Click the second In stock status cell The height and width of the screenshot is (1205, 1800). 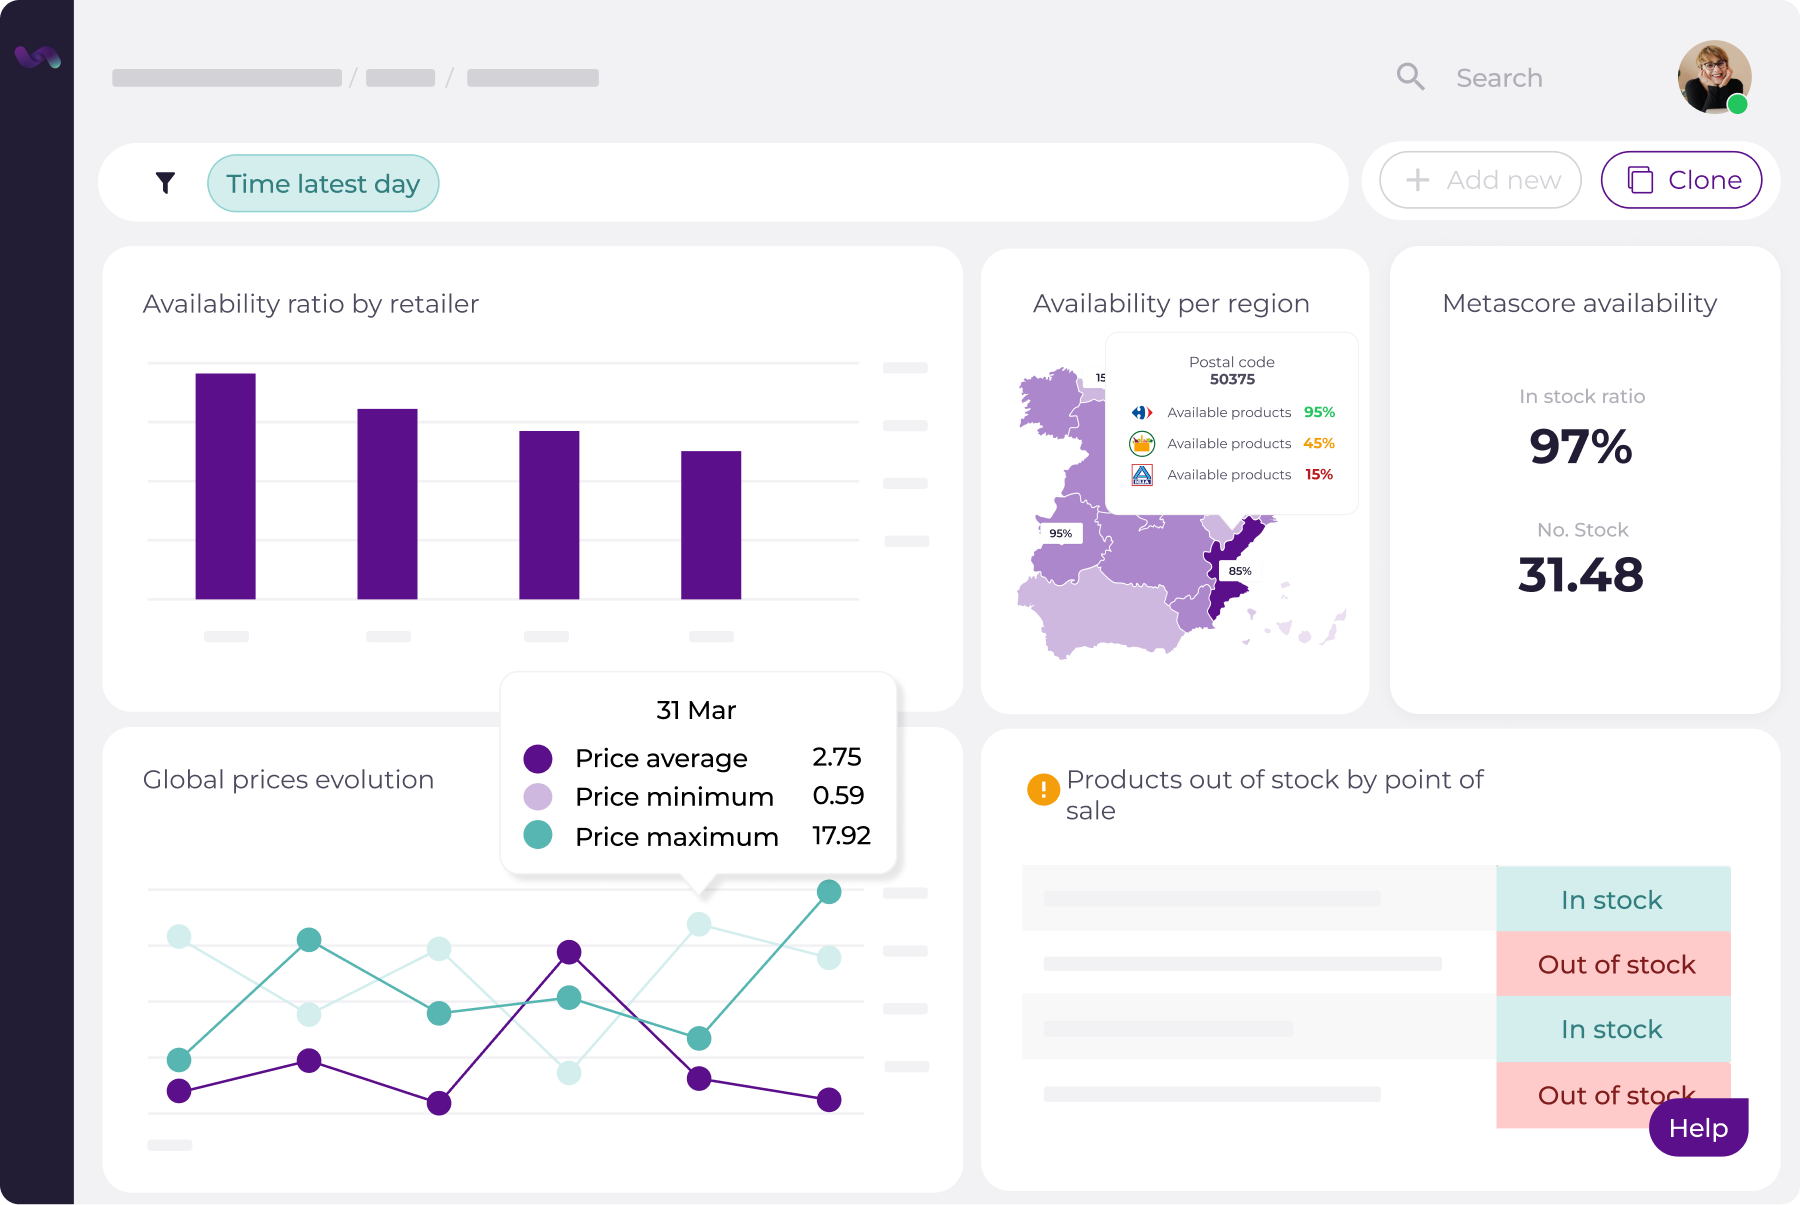(1613, 1029)
